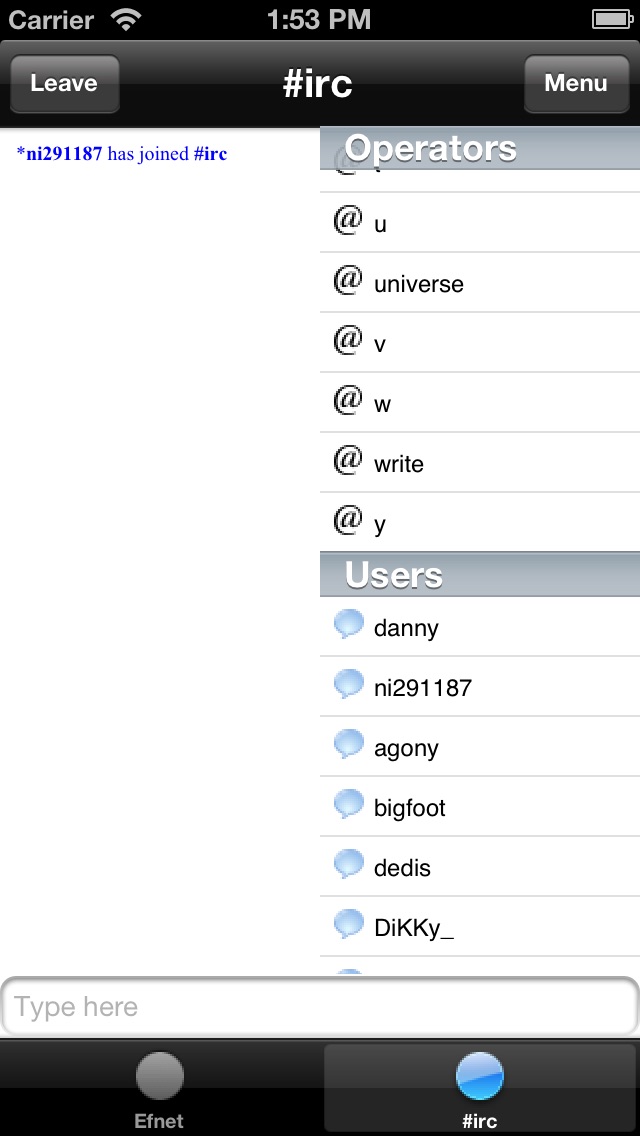Tap the chat bubble icon next to danny
The width and height of the screenshot is (640, 1136).
click(x=349, y=625)
